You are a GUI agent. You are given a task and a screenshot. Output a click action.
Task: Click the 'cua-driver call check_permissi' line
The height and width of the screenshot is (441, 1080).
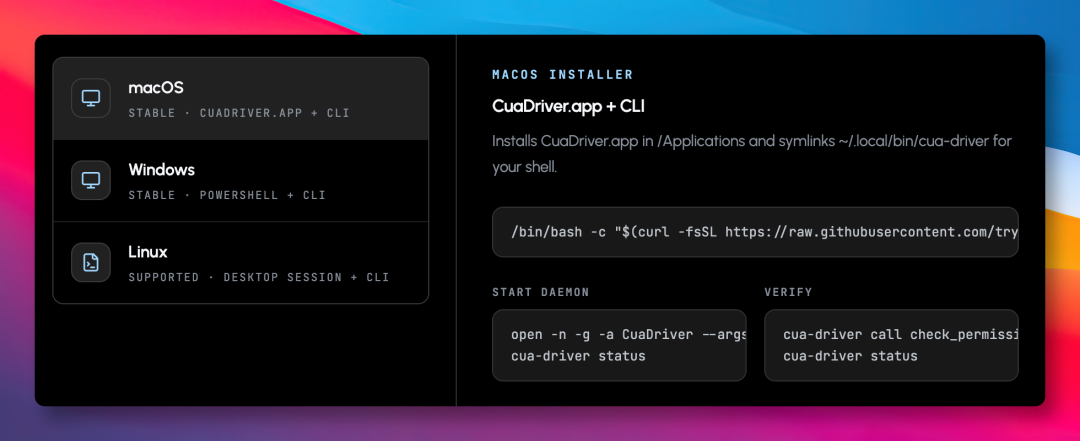(900, 335)
